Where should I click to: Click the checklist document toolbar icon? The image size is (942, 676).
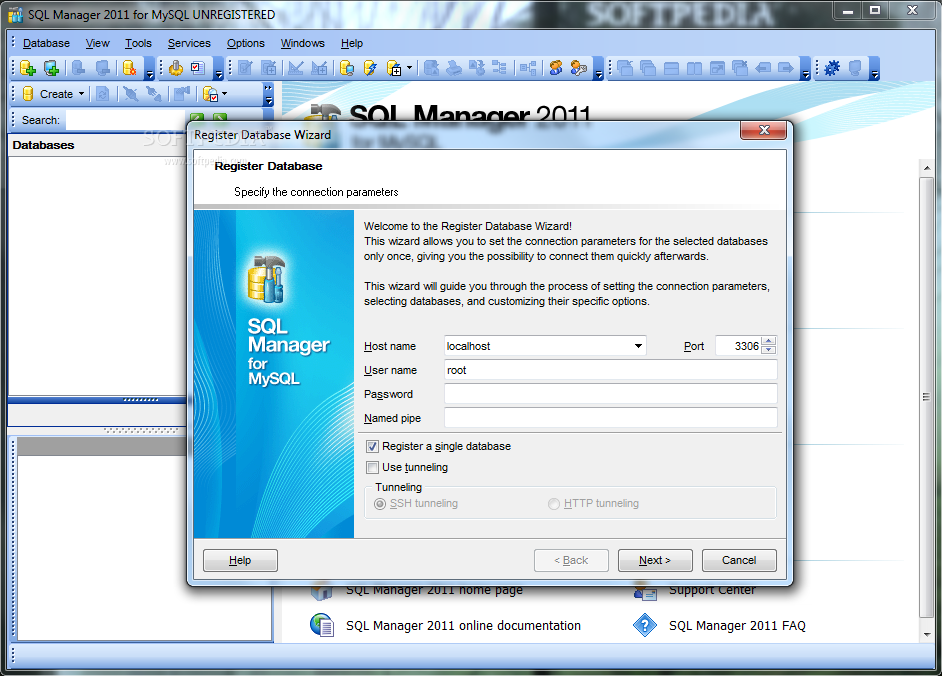coord(198,68)
